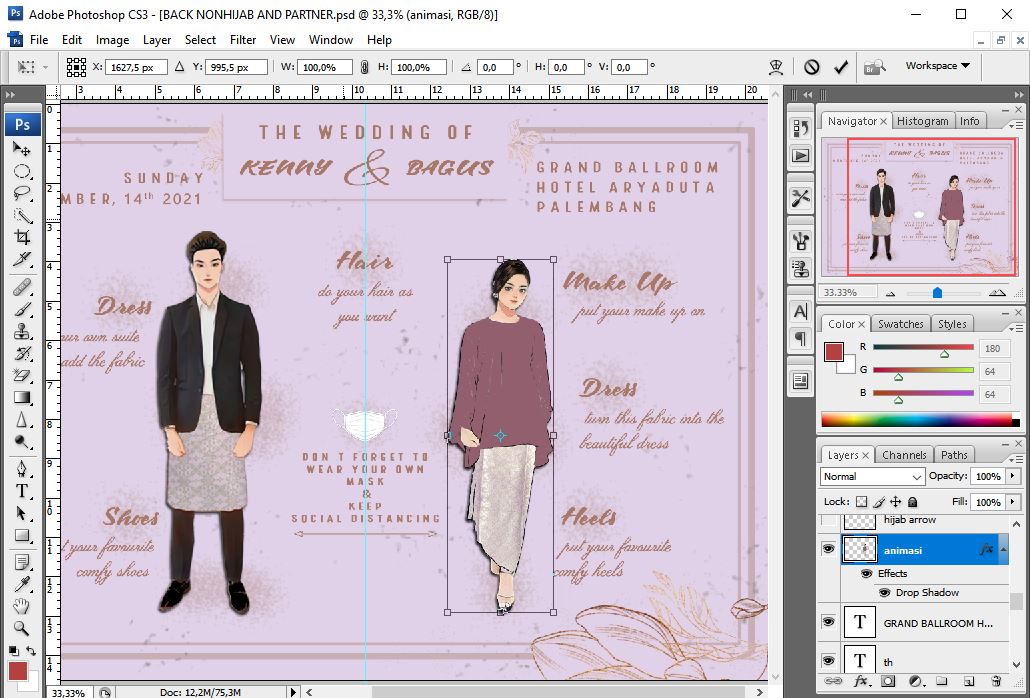
Task: Click the foreground color swatch in Color panel
Action: pos(834,351)
